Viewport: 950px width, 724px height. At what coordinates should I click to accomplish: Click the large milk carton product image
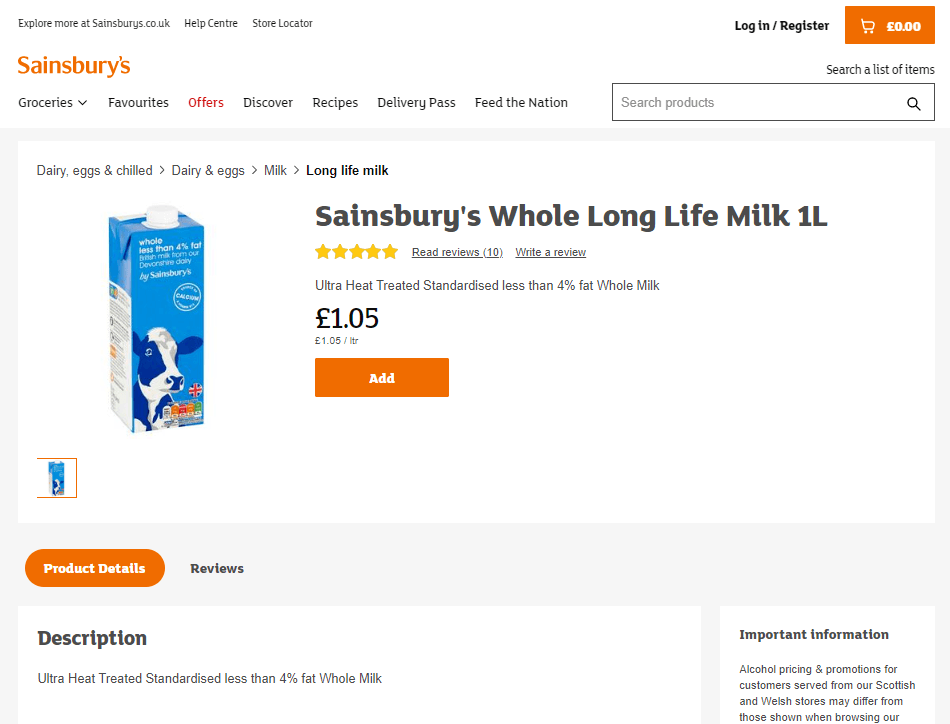tap(158, 319)
